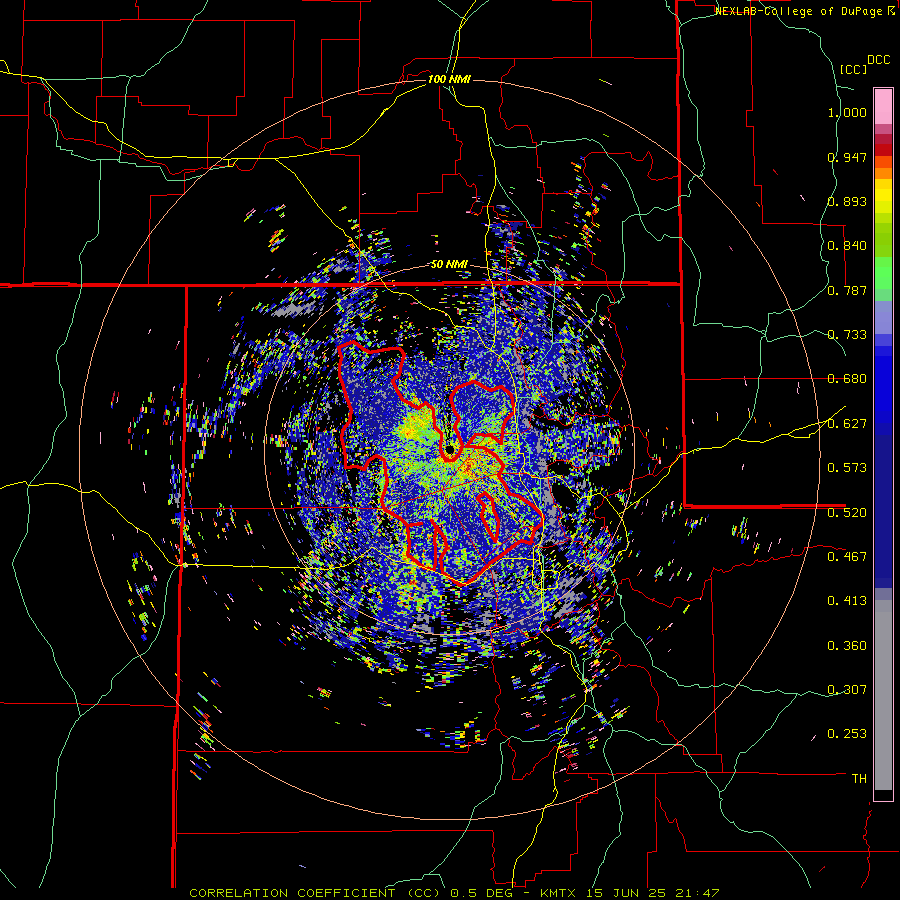
Task: Click the 0.893 scale value
Action: coord(847,201)
